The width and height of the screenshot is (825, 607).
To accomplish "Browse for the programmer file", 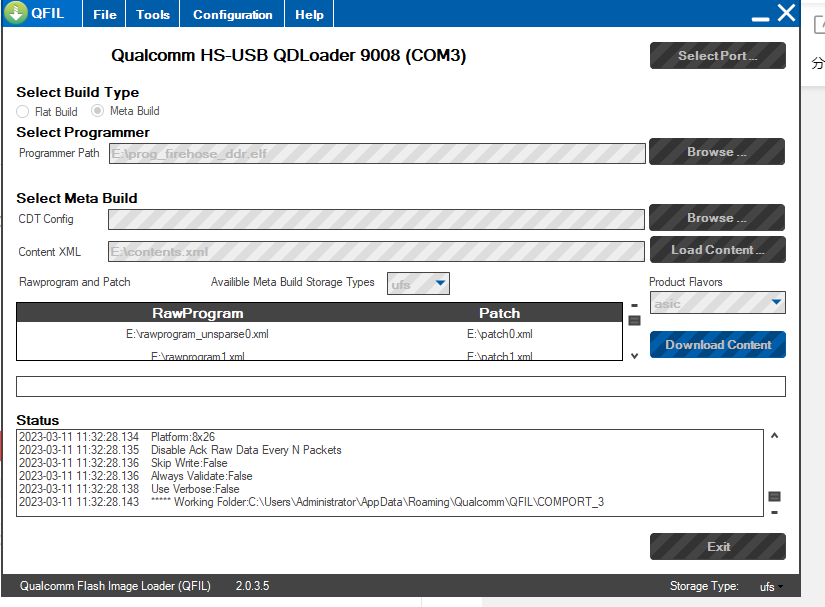I will 717,151.
